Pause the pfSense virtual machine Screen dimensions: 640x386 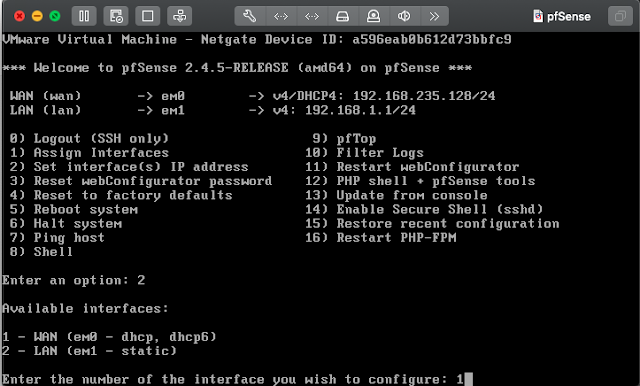point(84,16)
